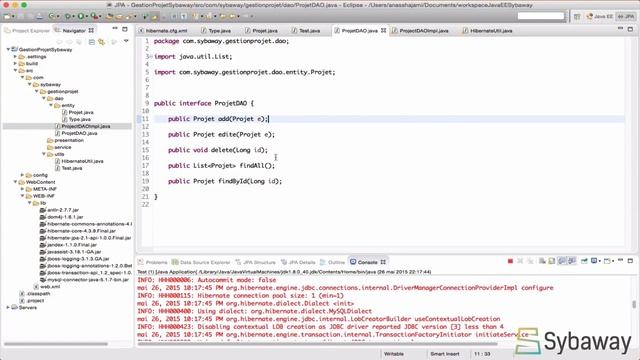Switch to the Data Source Explorer tab
Screen dimensions: 640x360
(x=201, y=262)
